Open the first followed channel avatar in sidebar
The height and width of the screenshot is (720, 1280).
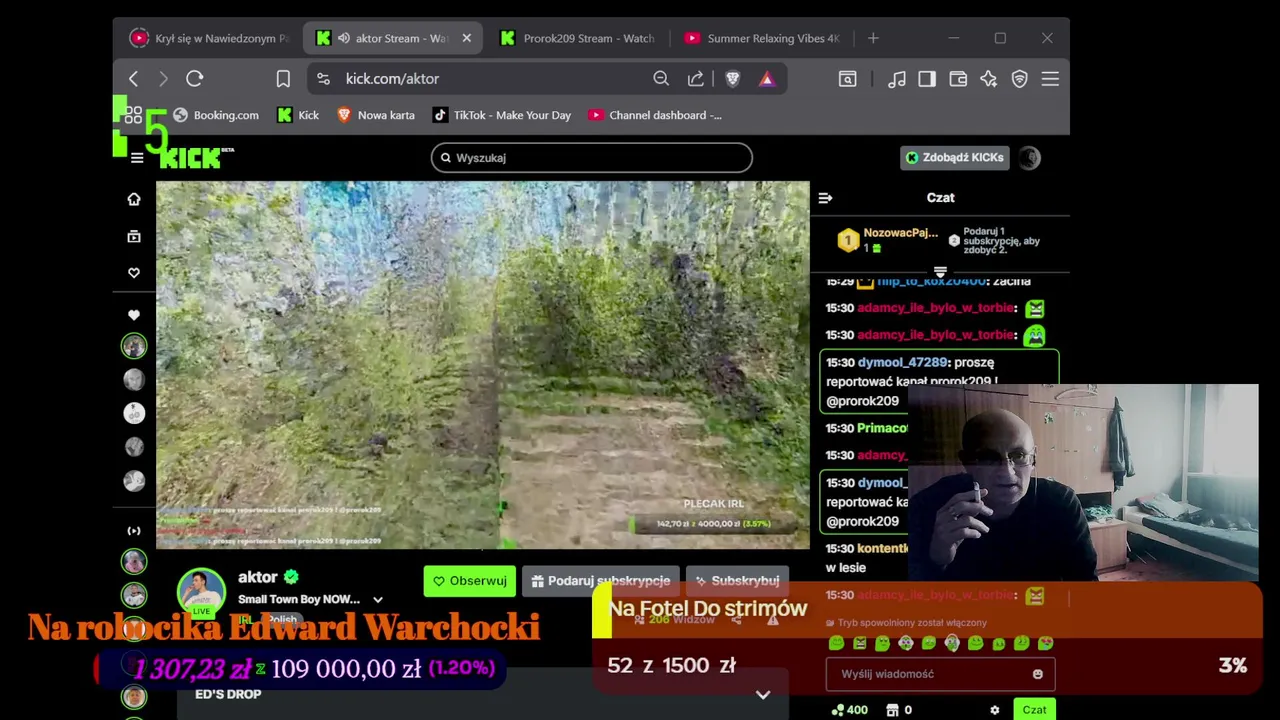coord(134,346)
